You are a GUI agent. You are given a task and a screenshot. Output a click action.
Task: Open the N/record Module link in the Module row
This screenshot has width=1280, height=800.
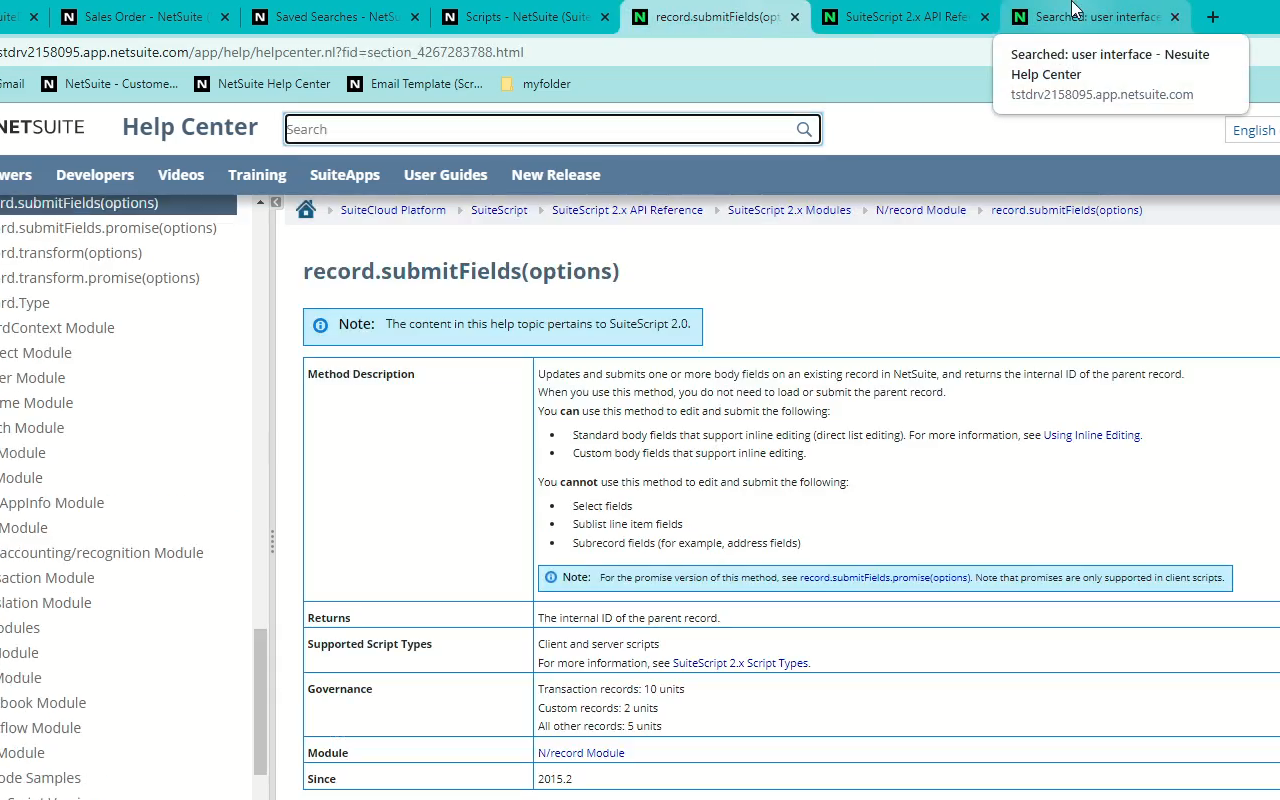point(581,753)
